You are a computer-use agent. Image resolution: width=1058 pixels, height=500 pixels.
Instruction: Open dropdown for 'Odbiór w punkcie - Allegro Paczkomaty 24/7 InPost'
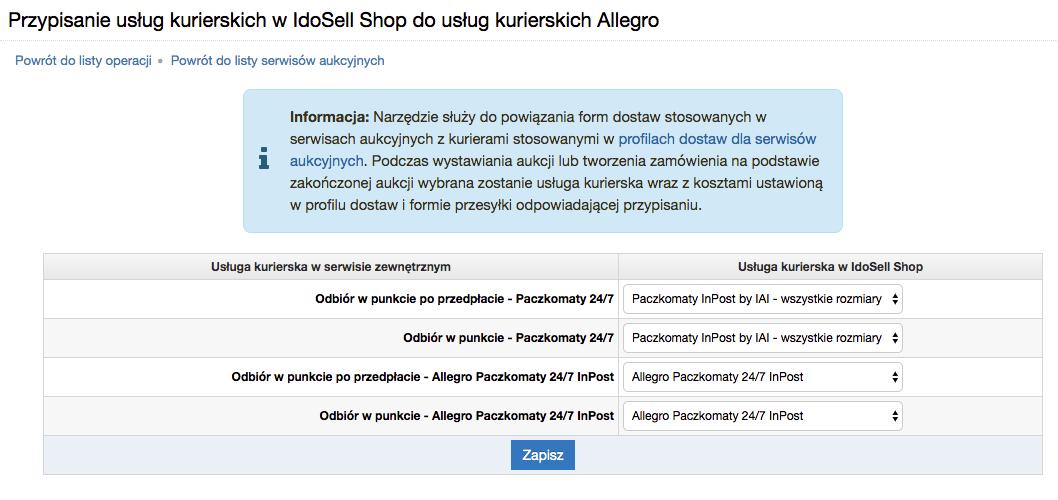pyautogui.click(x=762, y=416)
